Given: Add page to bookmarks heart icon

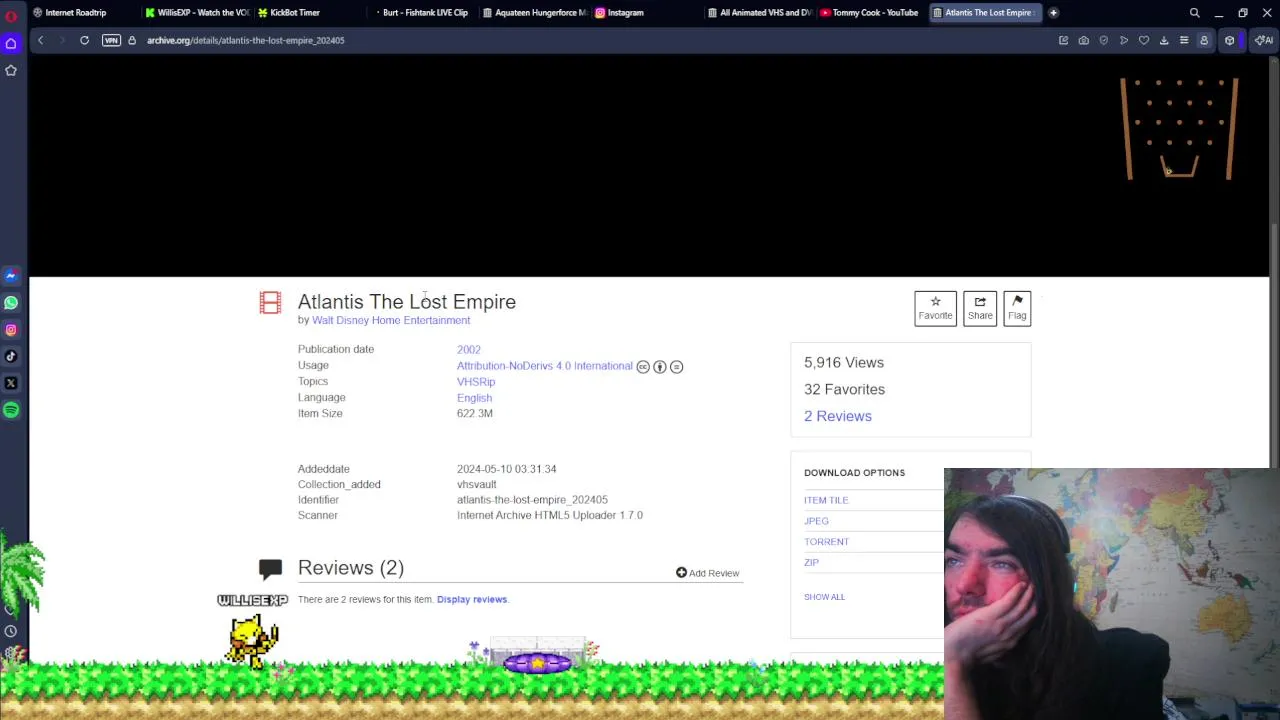Looking at the screenshot, I should [1144, 40].
